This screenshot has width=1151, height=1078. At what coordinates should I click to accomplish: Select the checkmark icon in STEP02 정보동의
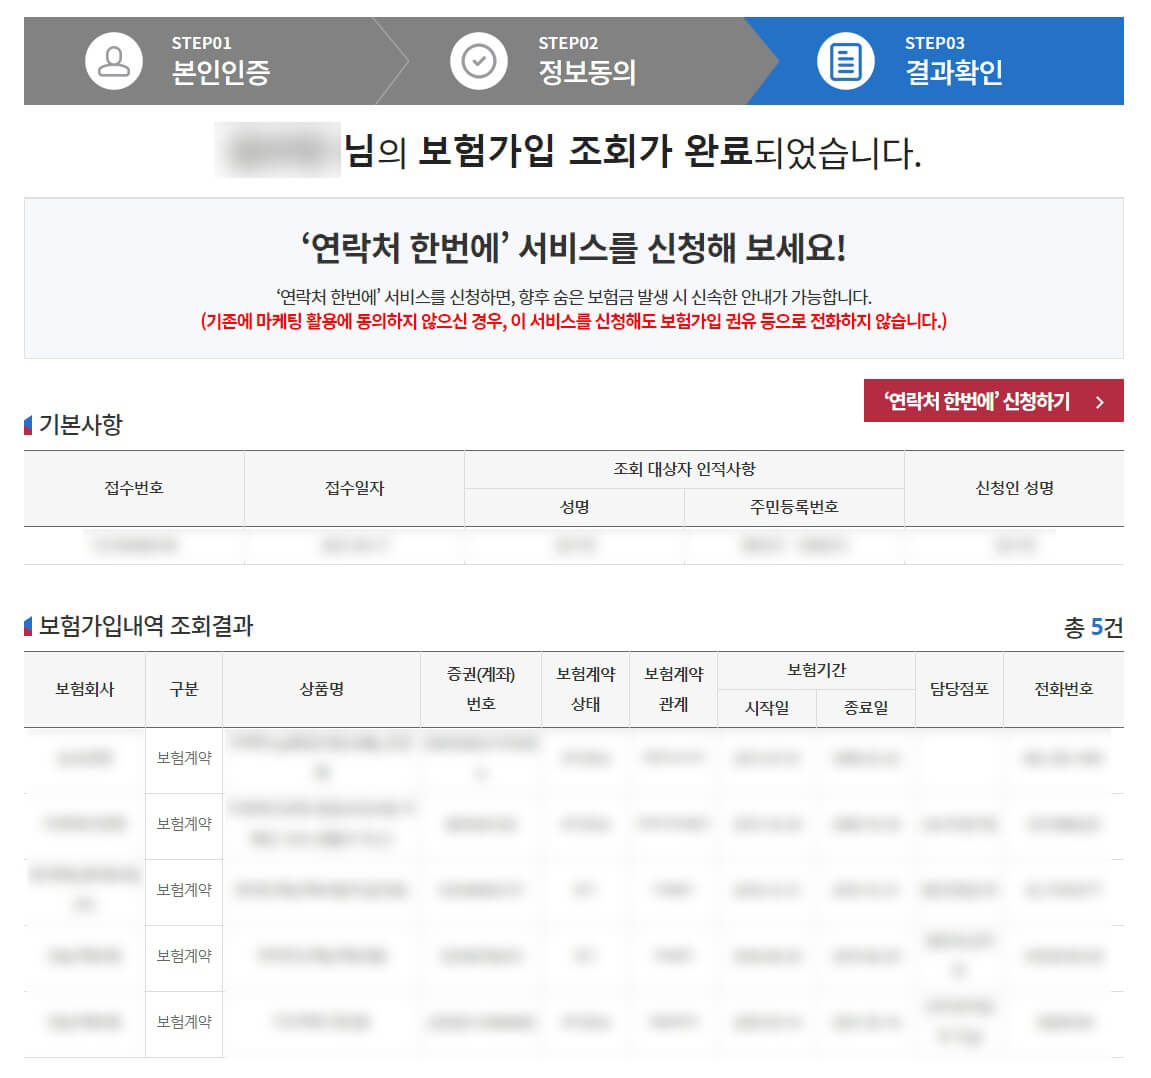coord(479,61)
